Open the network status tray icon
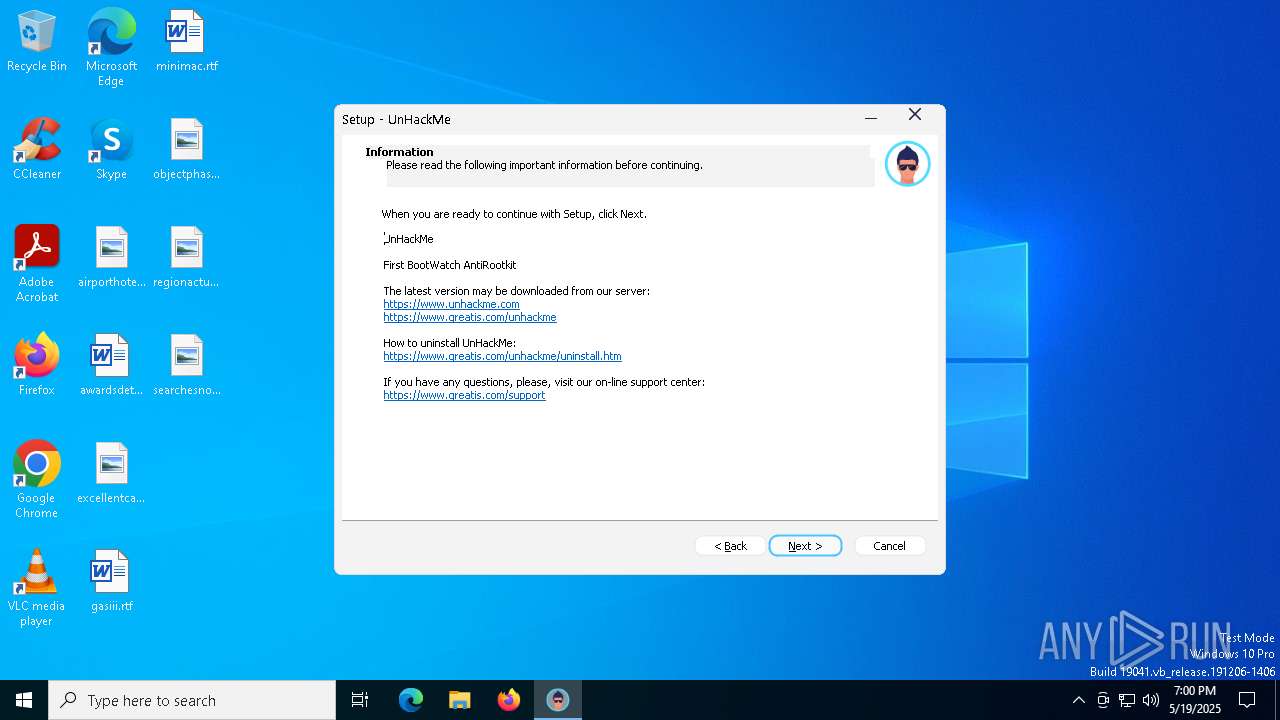Viewport: 1280px width, 720px height. (1127, 700)
